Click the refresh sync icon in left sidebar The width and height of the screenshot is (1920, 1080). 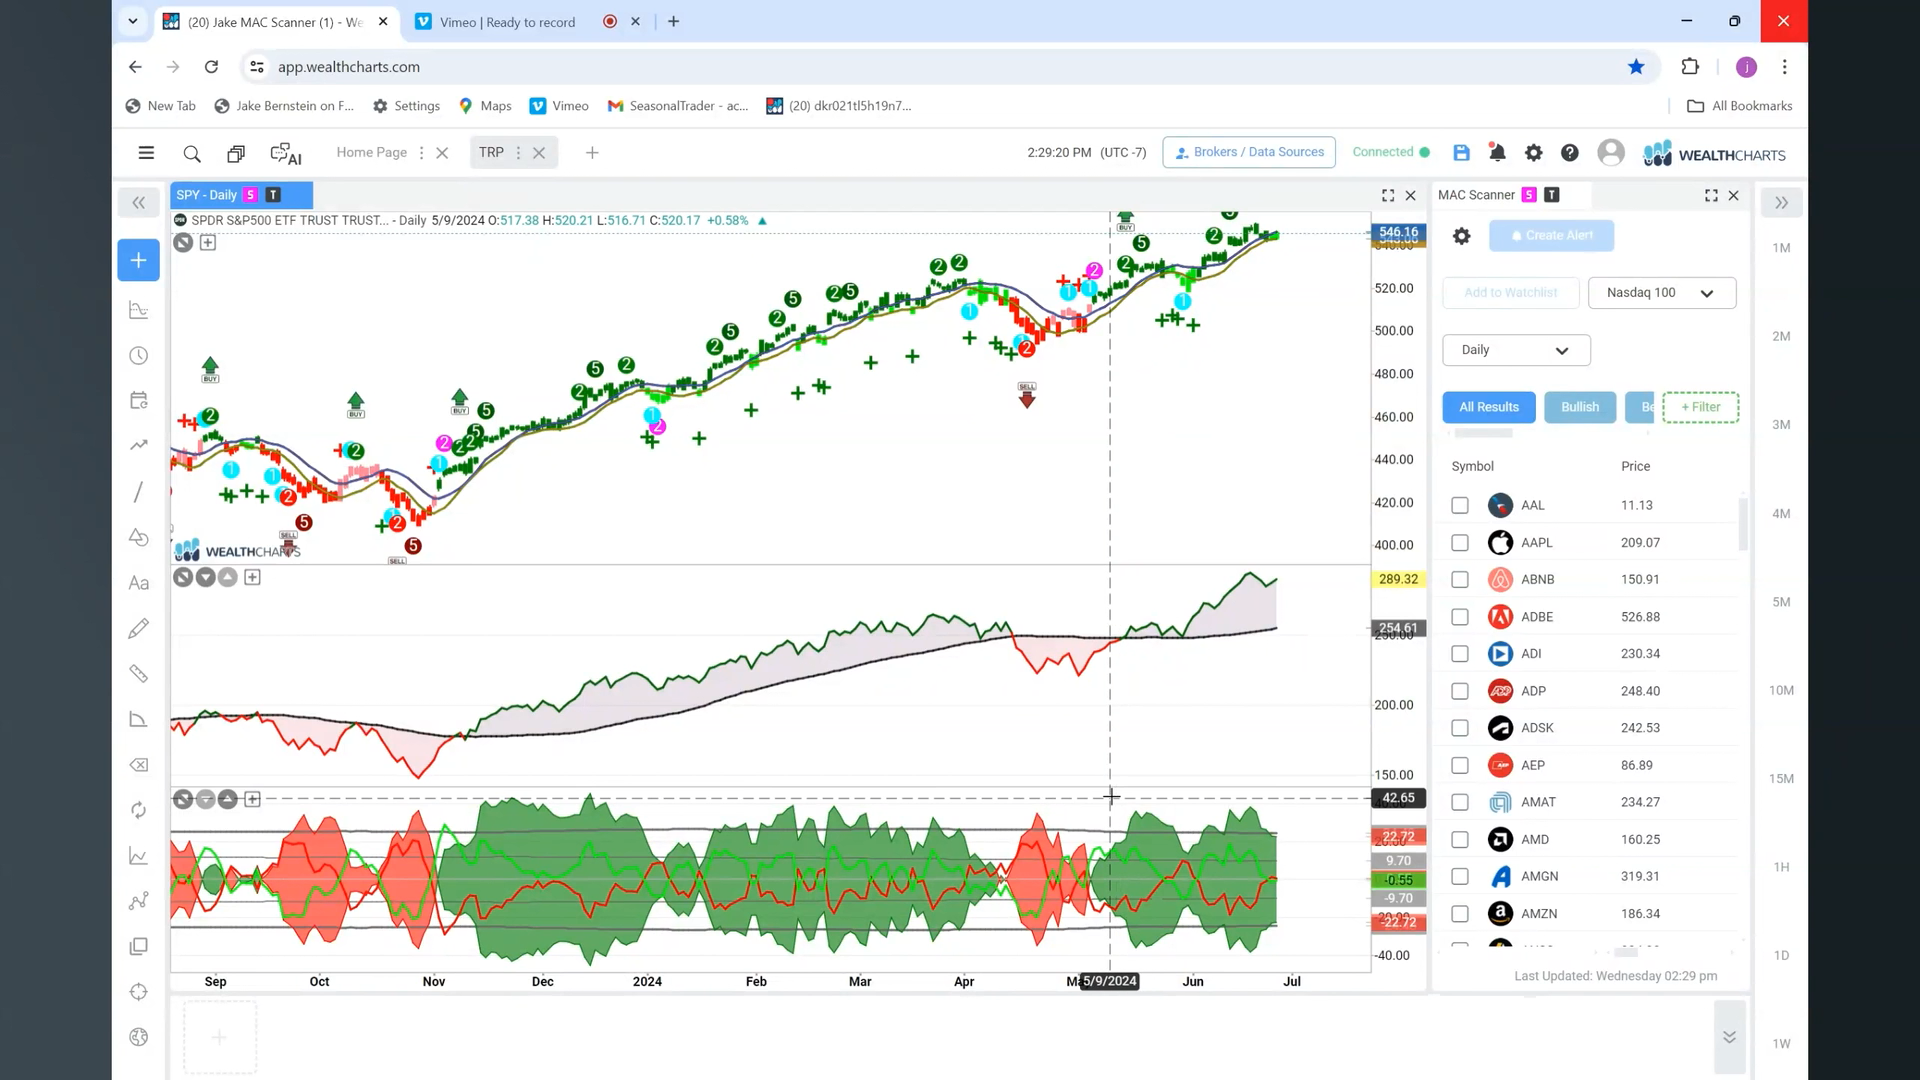tap(139, 810)
